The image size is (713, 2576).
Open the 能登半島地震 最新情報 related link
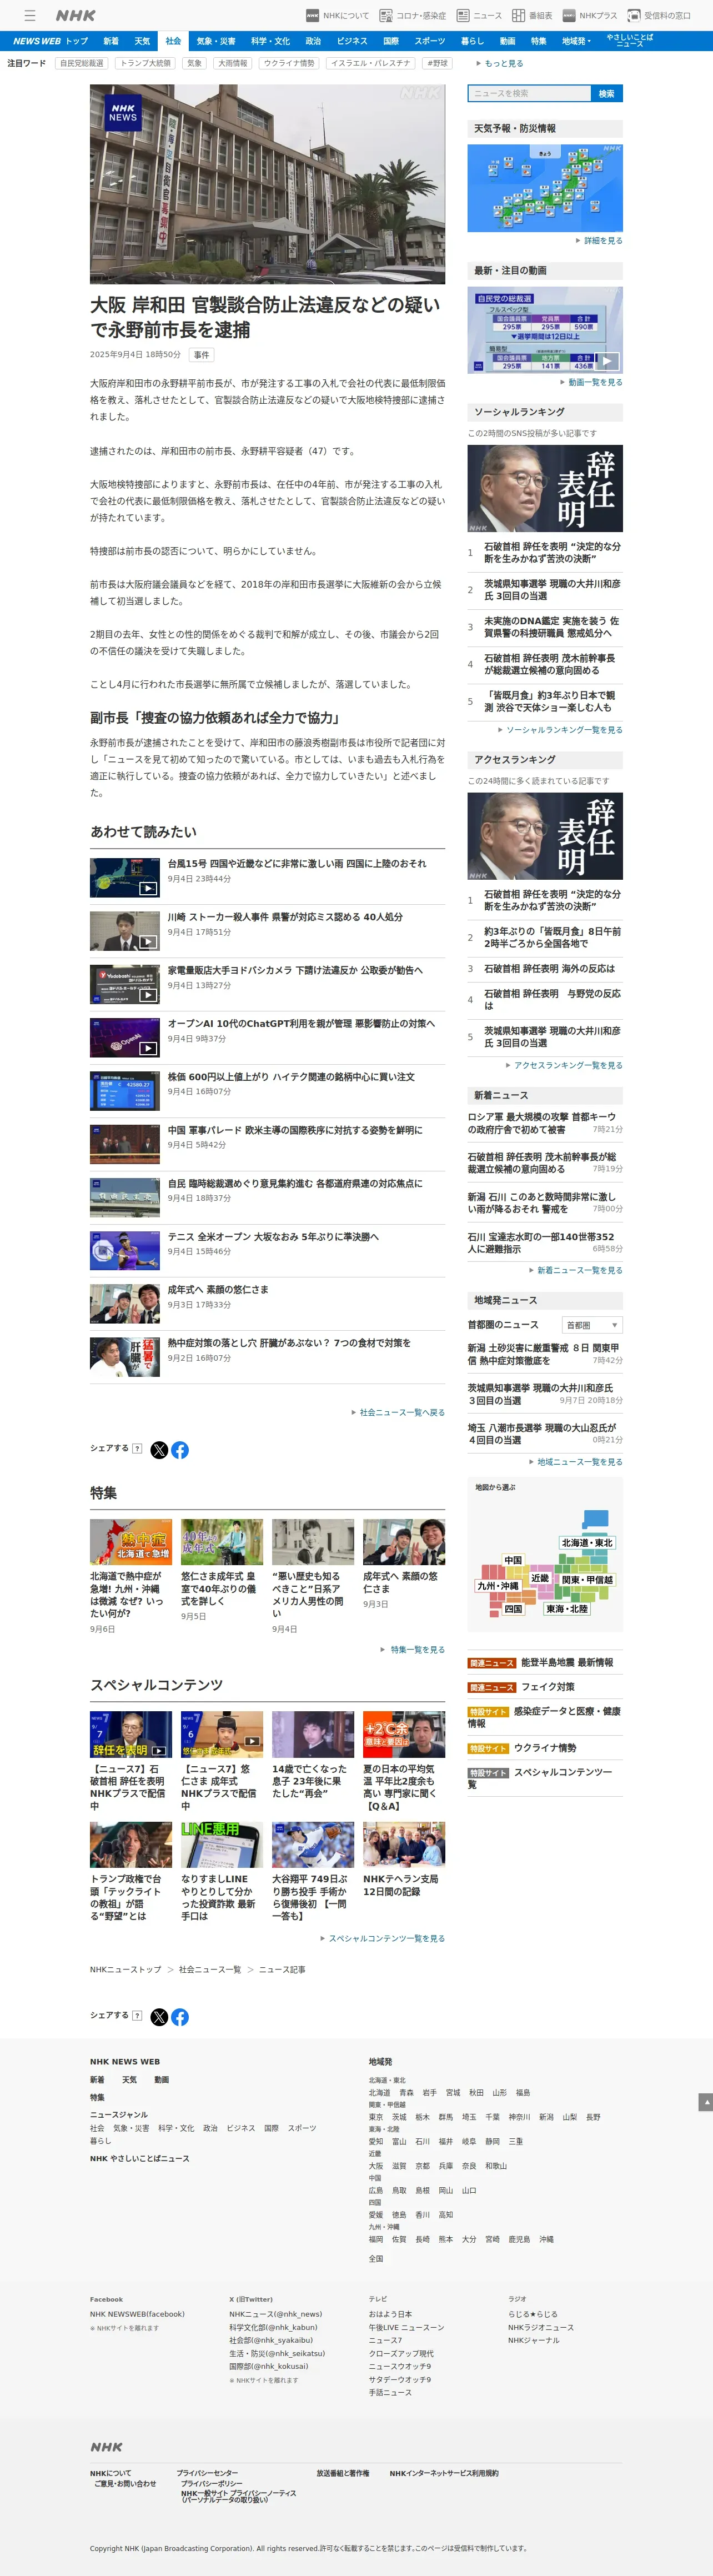pyautogui.click(x=567, y=1663)
